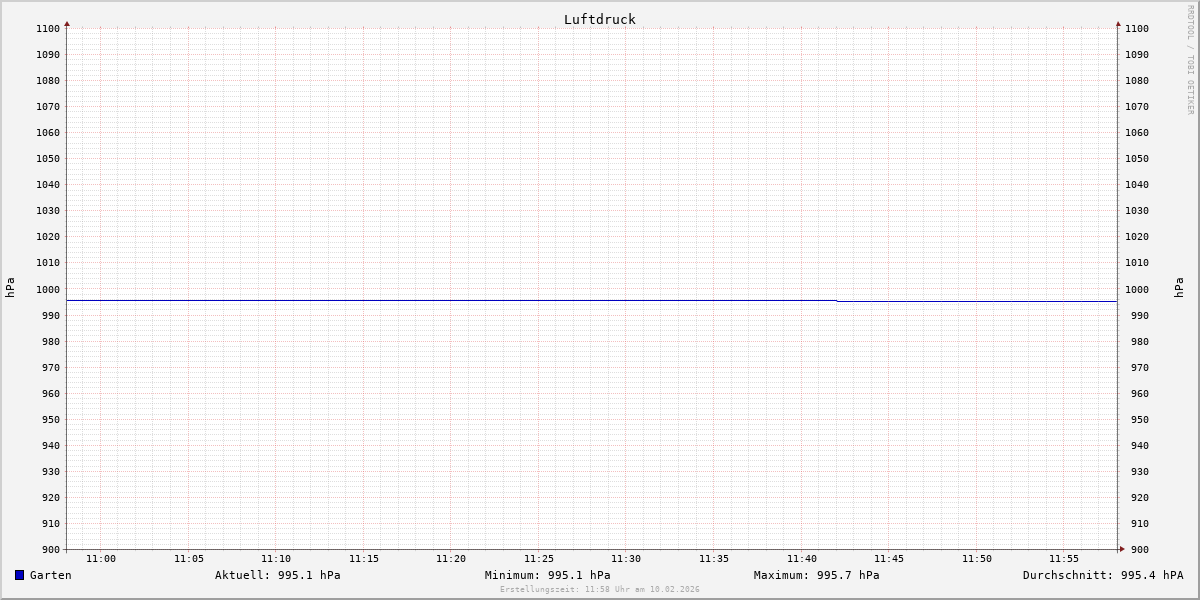This screenshot has width=1200, height=600.
Task: Click the 11:00 time axis label
Action: pos(101,559)
